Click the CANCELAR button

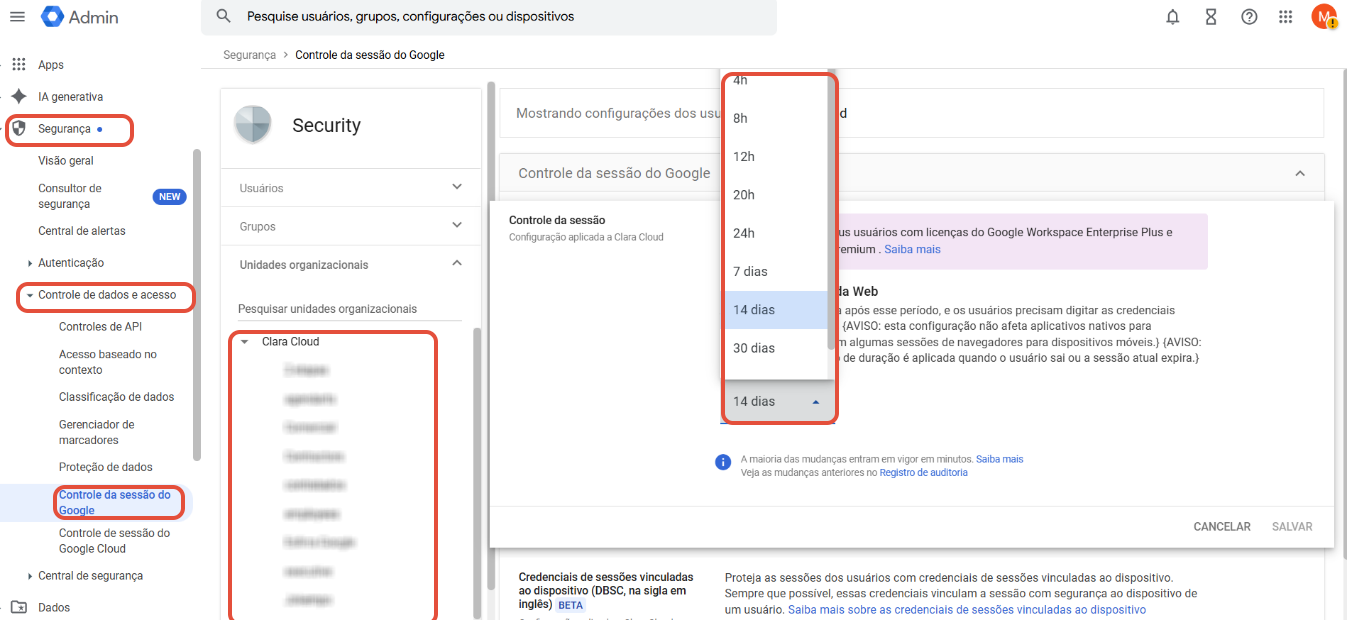[1222, 526]
